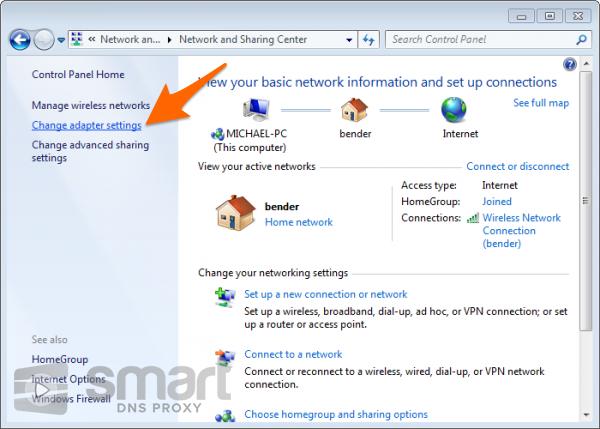
Task: Click the new connection setup icon
Action: (x=225, y=298)
